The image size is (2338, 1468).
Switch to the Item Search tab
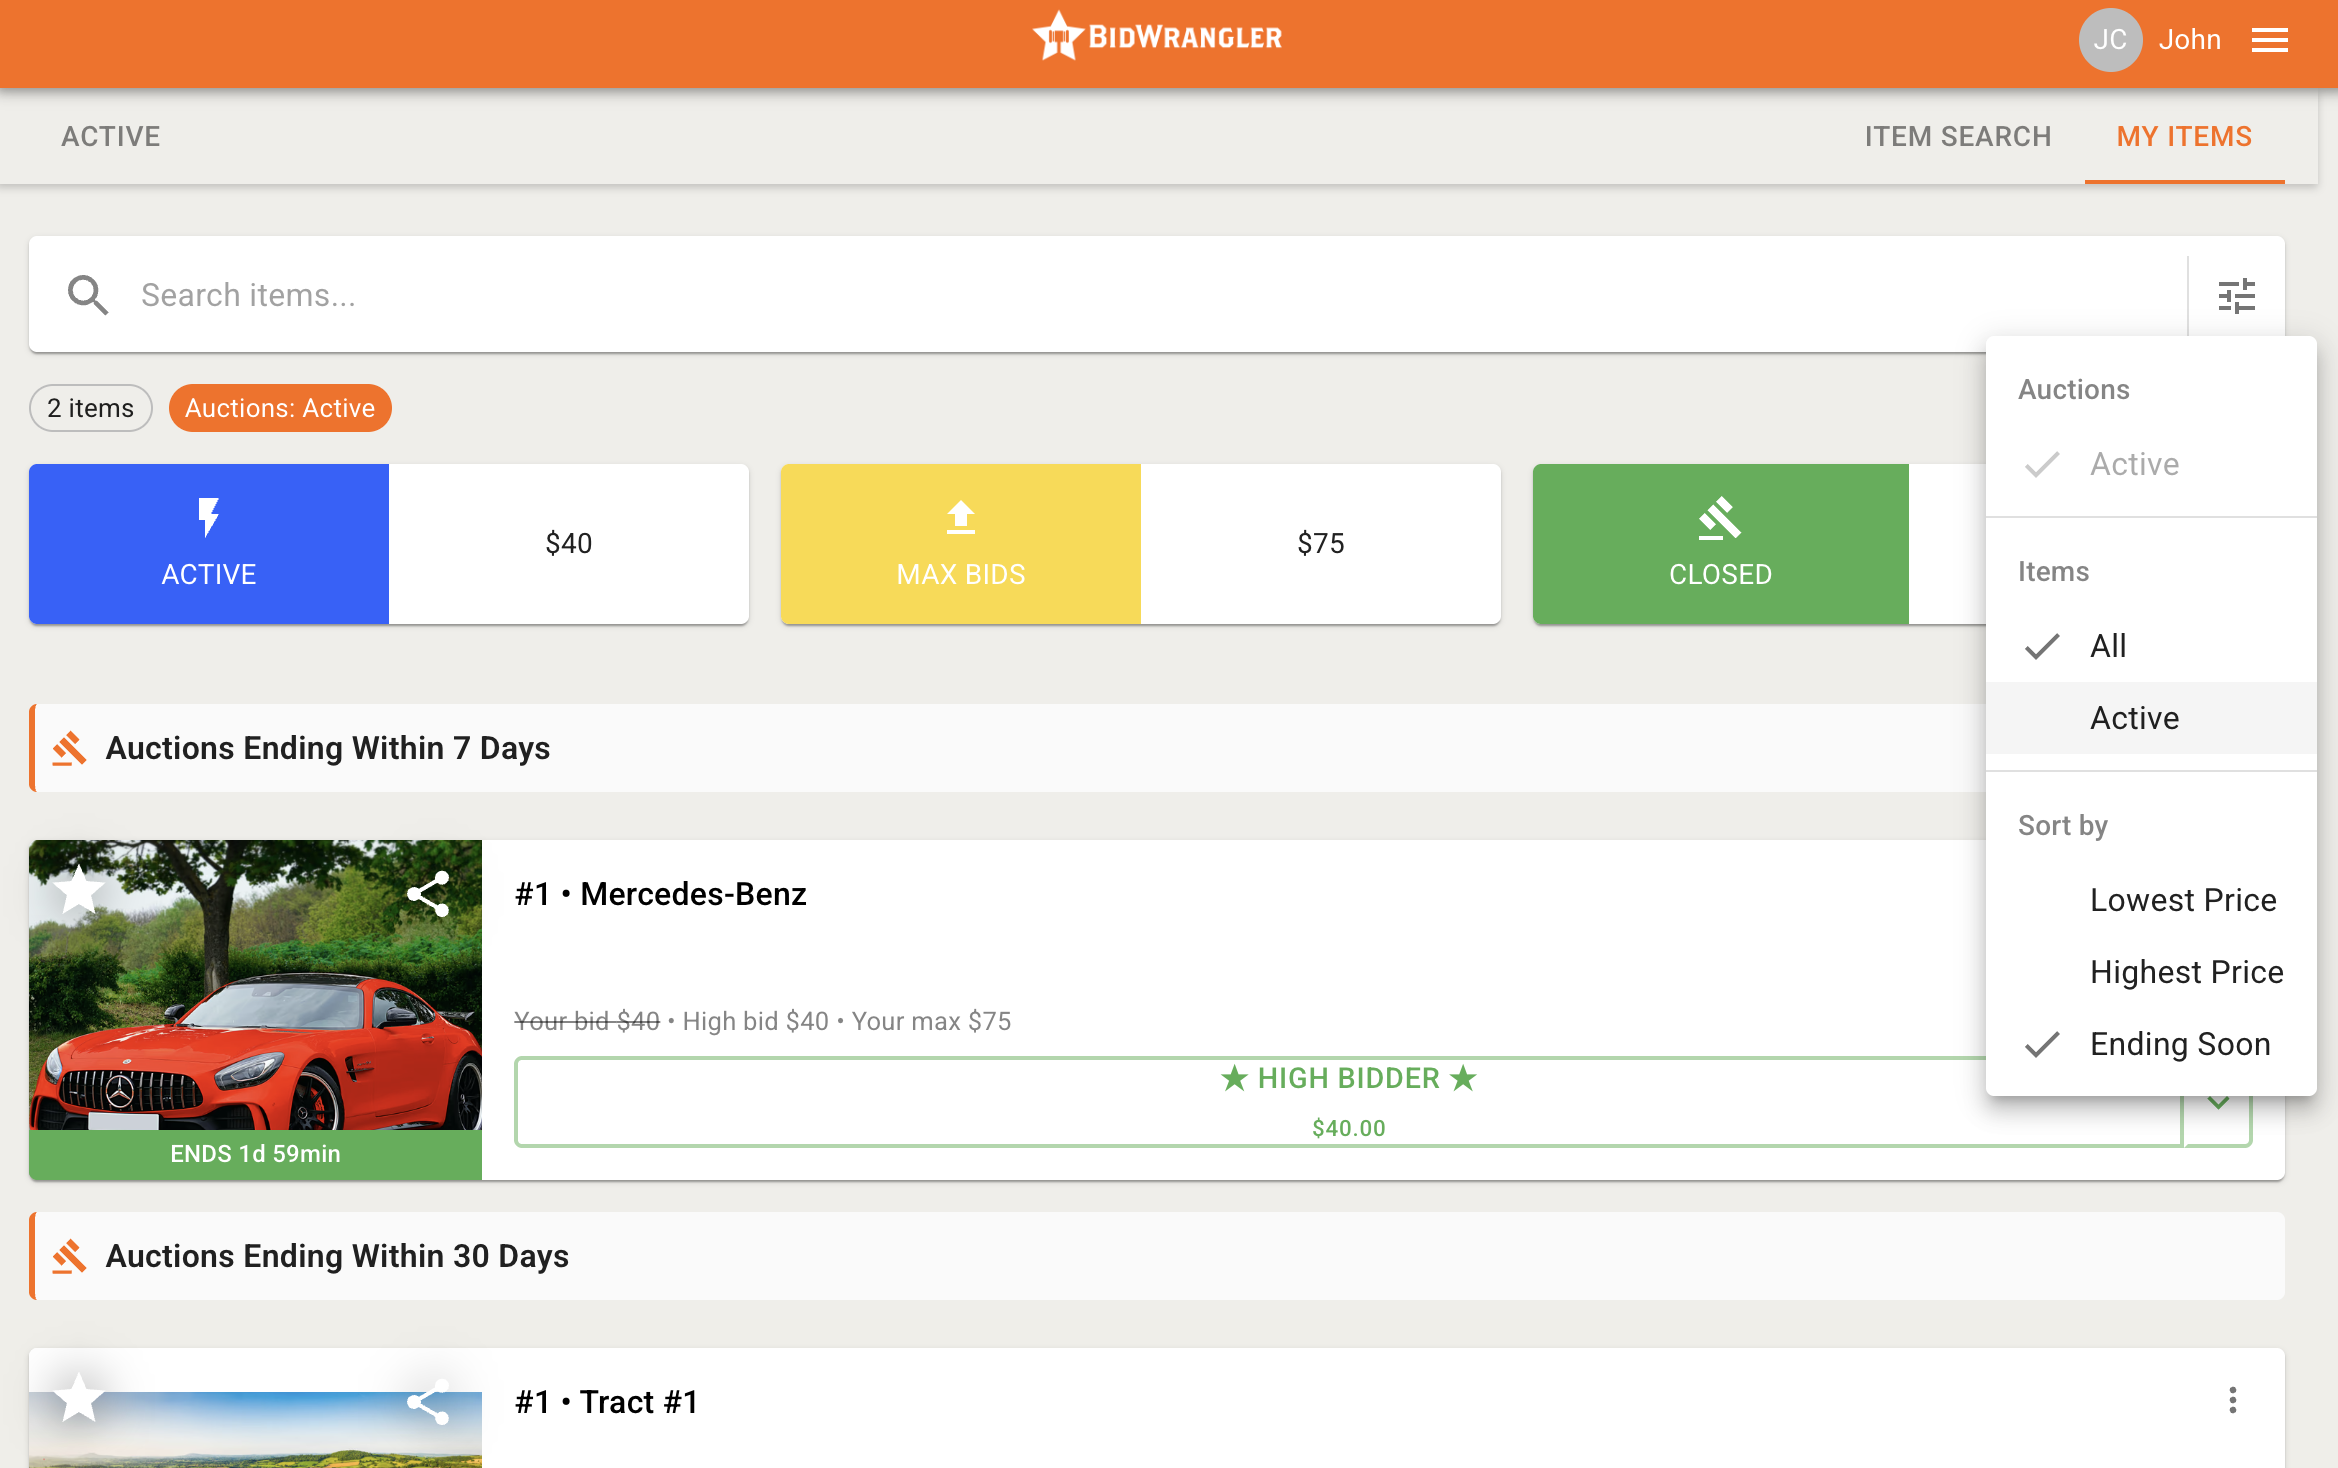coord(1957,136)
